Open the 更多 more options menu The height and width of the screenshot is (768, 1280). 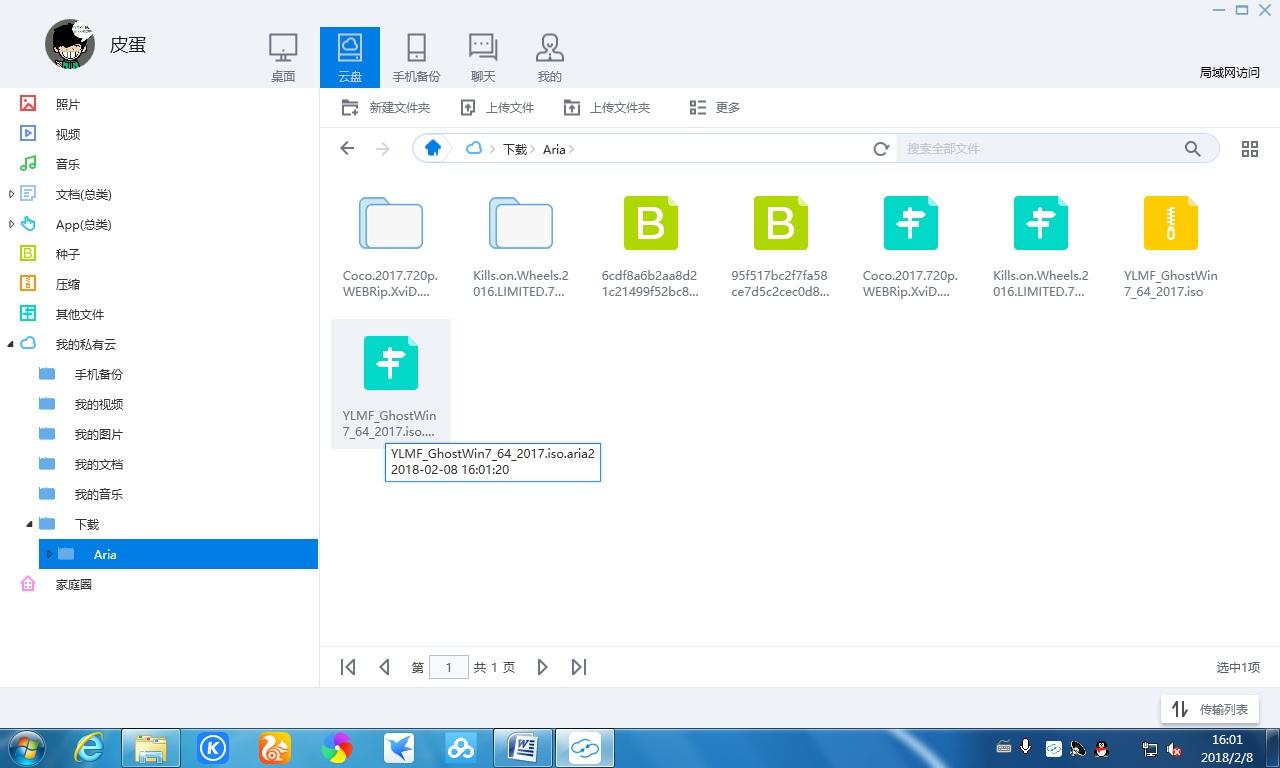715,107
